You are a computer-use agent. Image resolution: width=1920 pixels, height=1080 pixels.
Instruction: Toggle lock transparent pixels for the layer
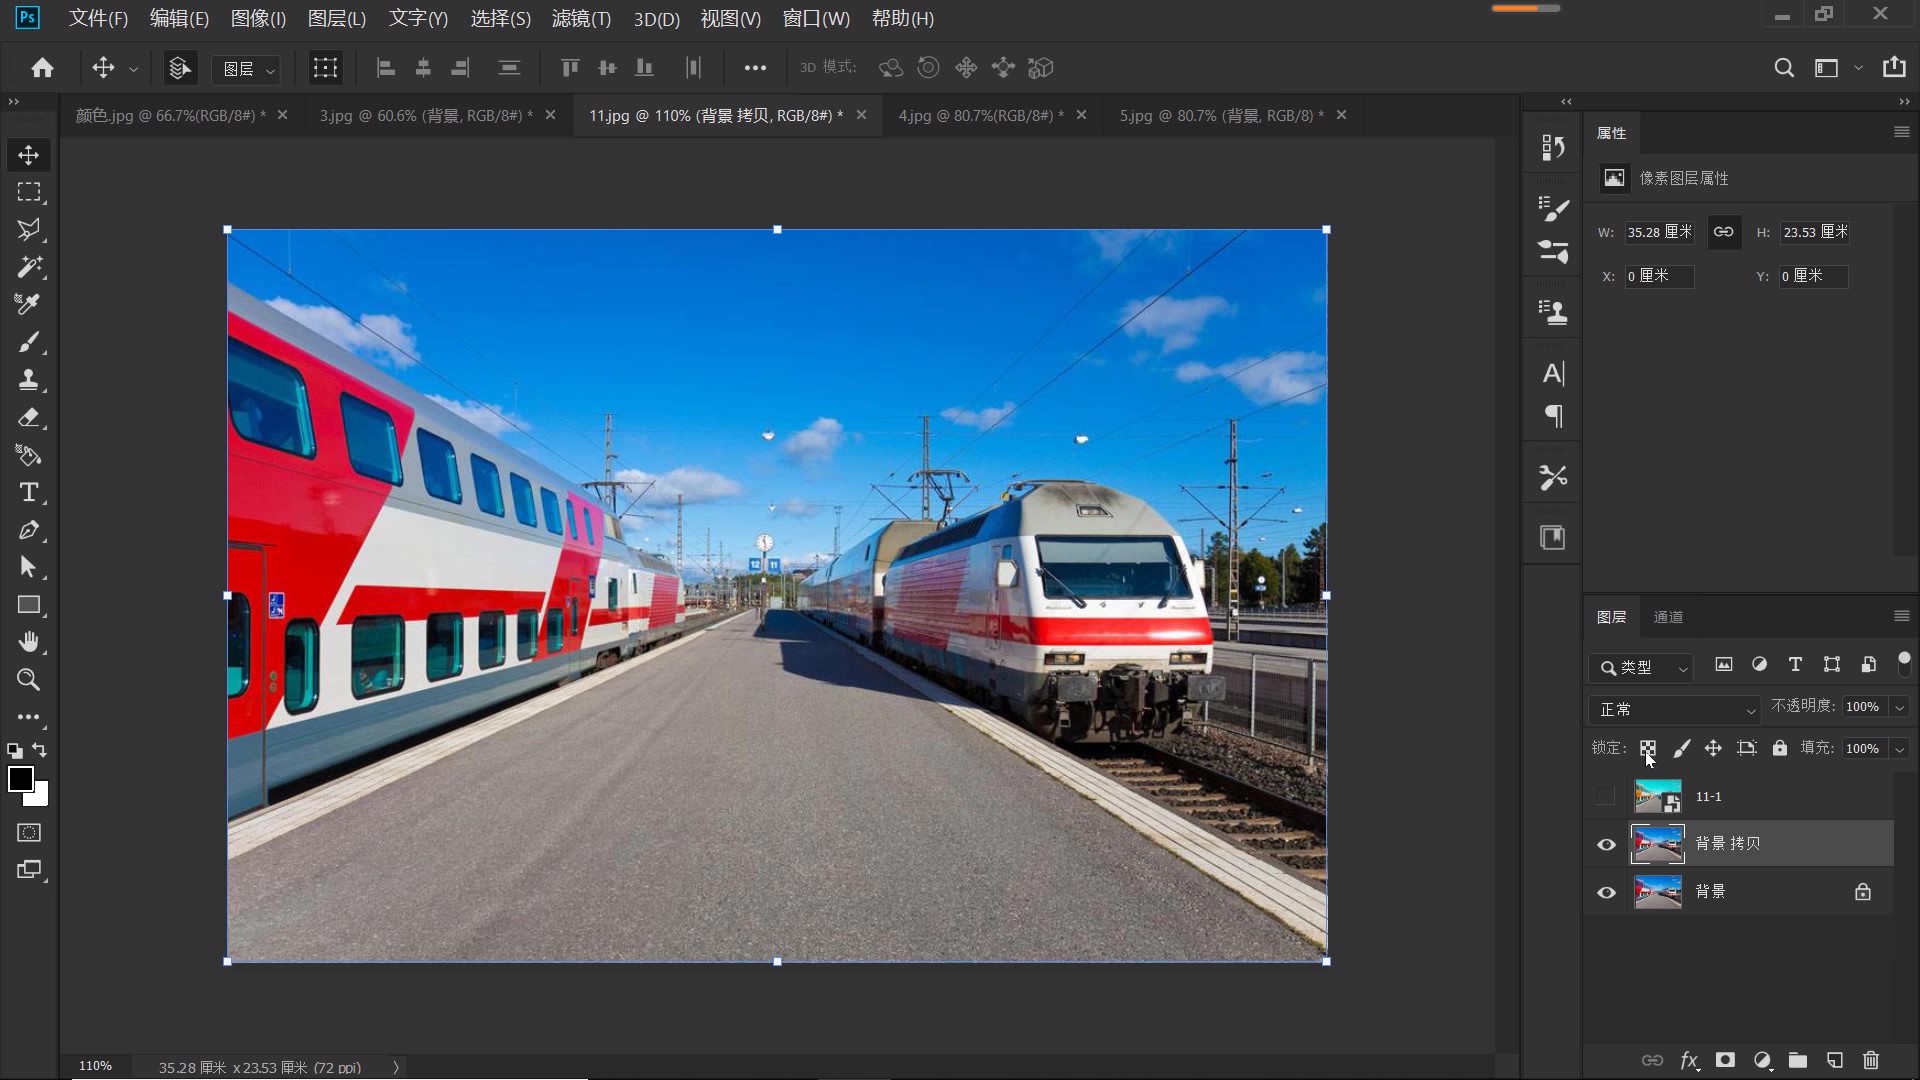(1647, 748)
